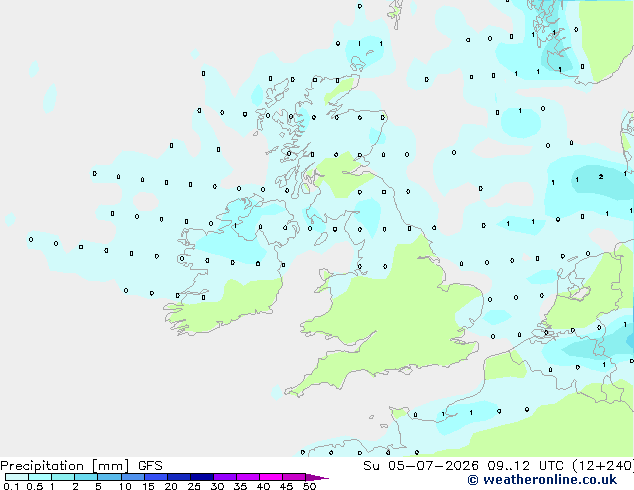
Task: Click the '(12+240)' forecast offset text
Action: (603, 466)
